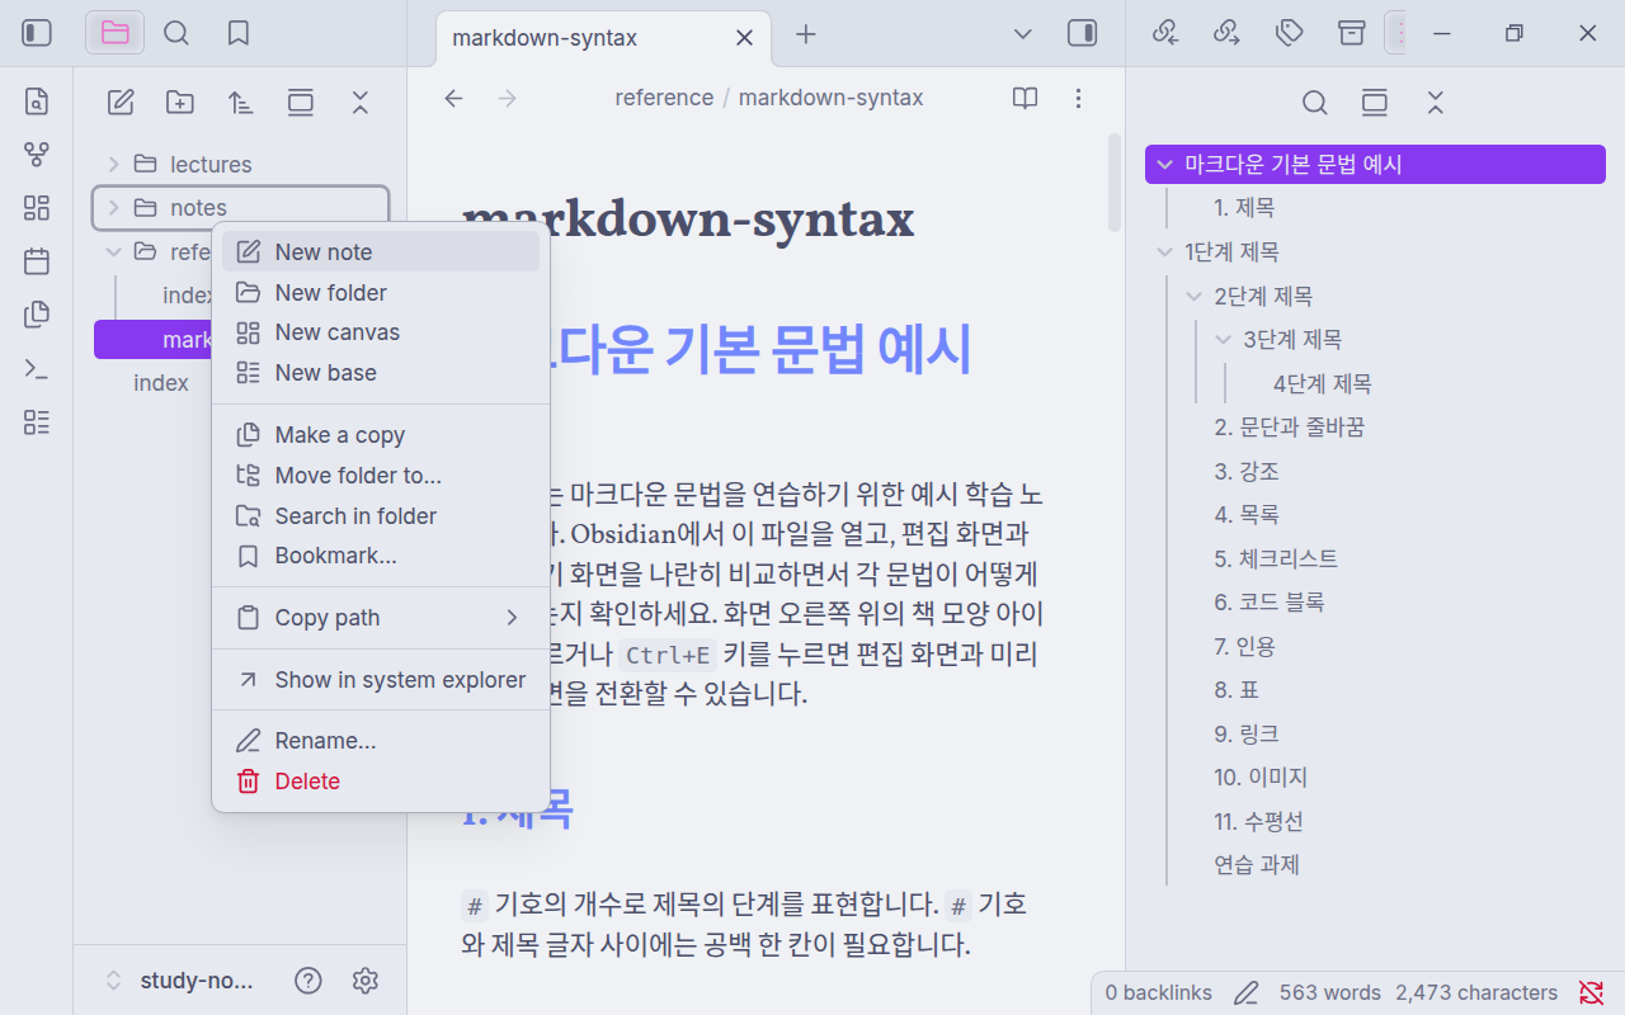The width and height of the screenshot is (1625, 1015).
Task: Open the quick switcher from the ribbon
Action: pyautogui.click(x=37, y=102)
